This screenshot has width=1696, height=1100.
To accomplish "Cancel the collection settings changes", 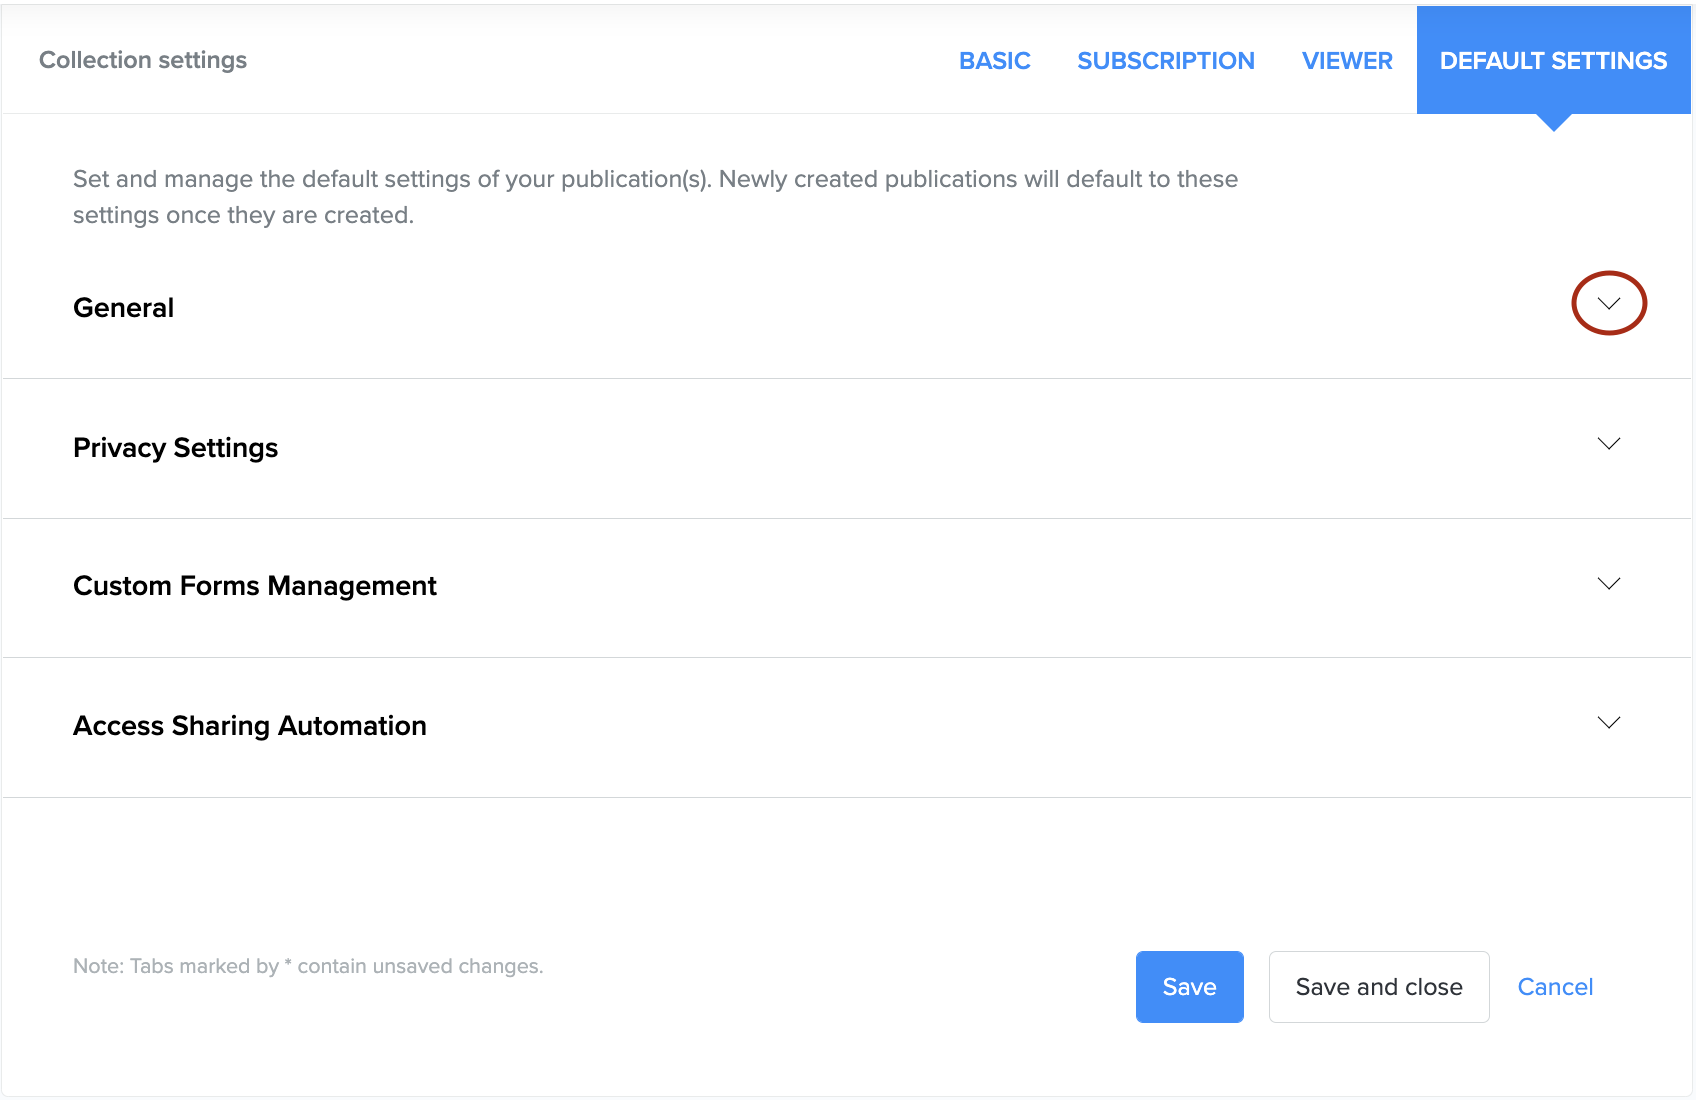I will 1554,987.
